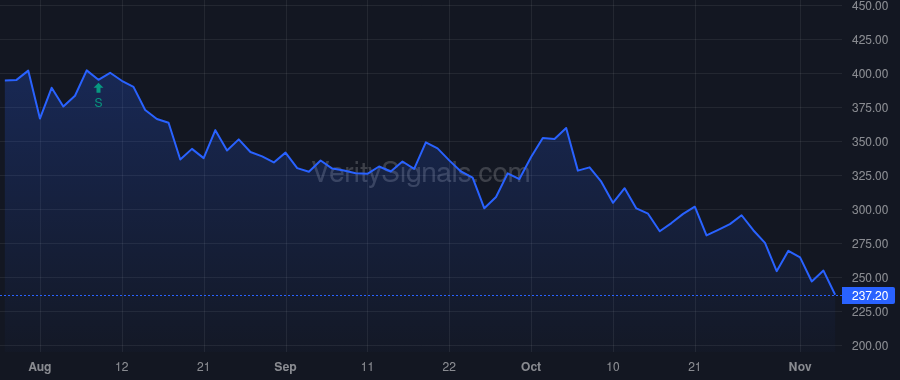Click the 21 date label after Oct
The width and height of the screenshot is (900, 380).
695,366
